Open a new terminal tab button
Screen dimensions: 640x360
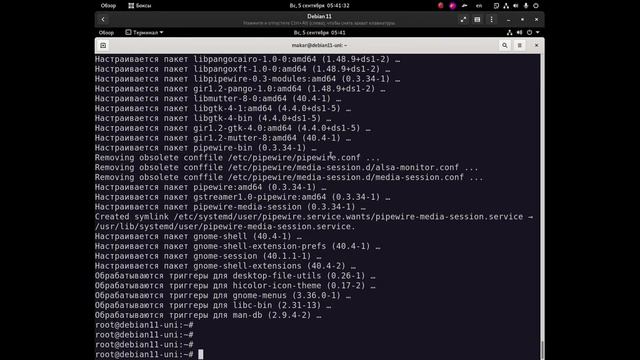point(103,46)
